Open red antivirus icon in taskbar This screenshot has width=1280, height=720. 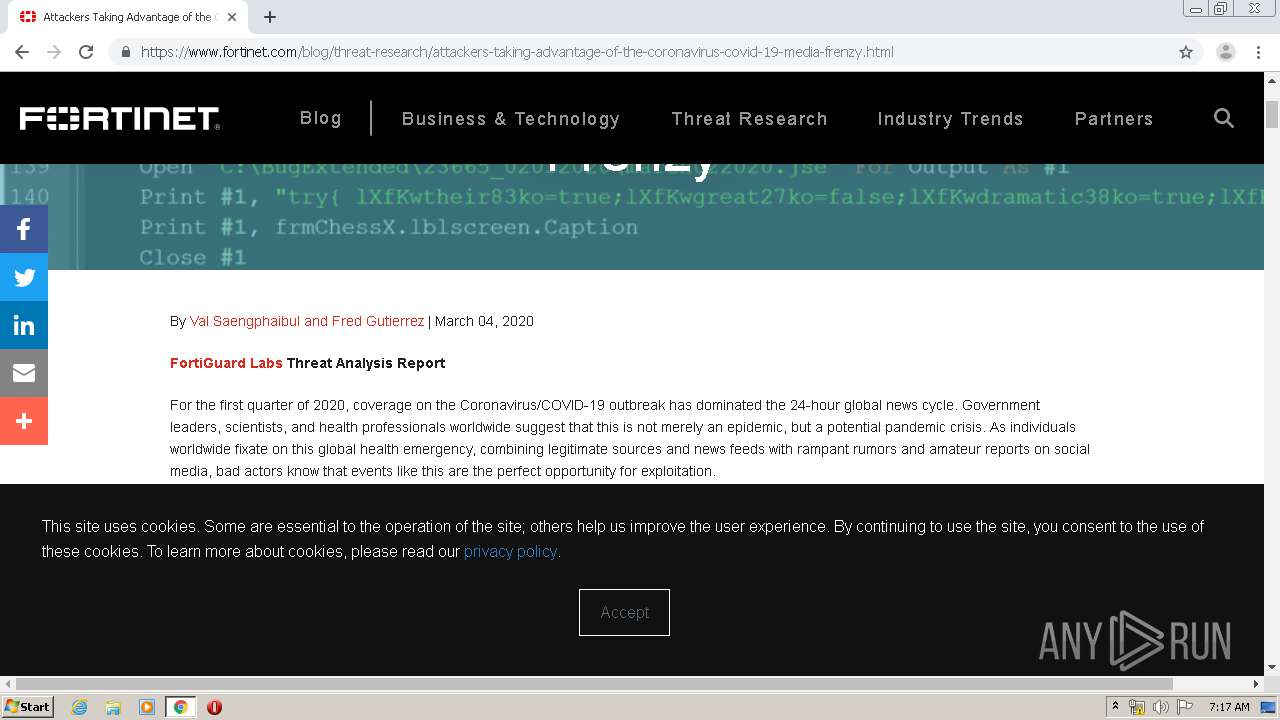click(214, 707)
